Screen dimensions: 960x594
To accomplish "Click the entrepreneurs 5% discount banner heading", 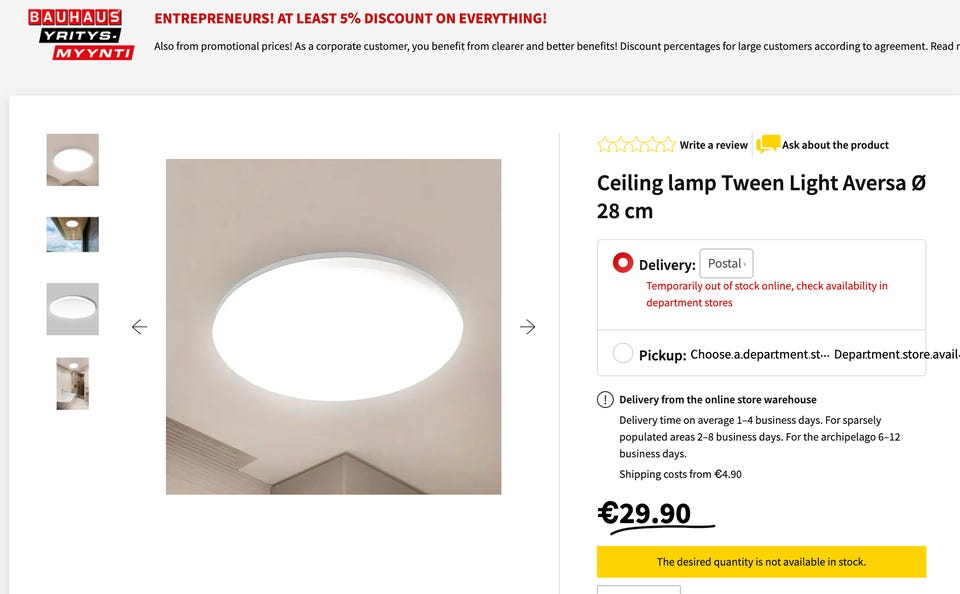I will coord(351,19).
